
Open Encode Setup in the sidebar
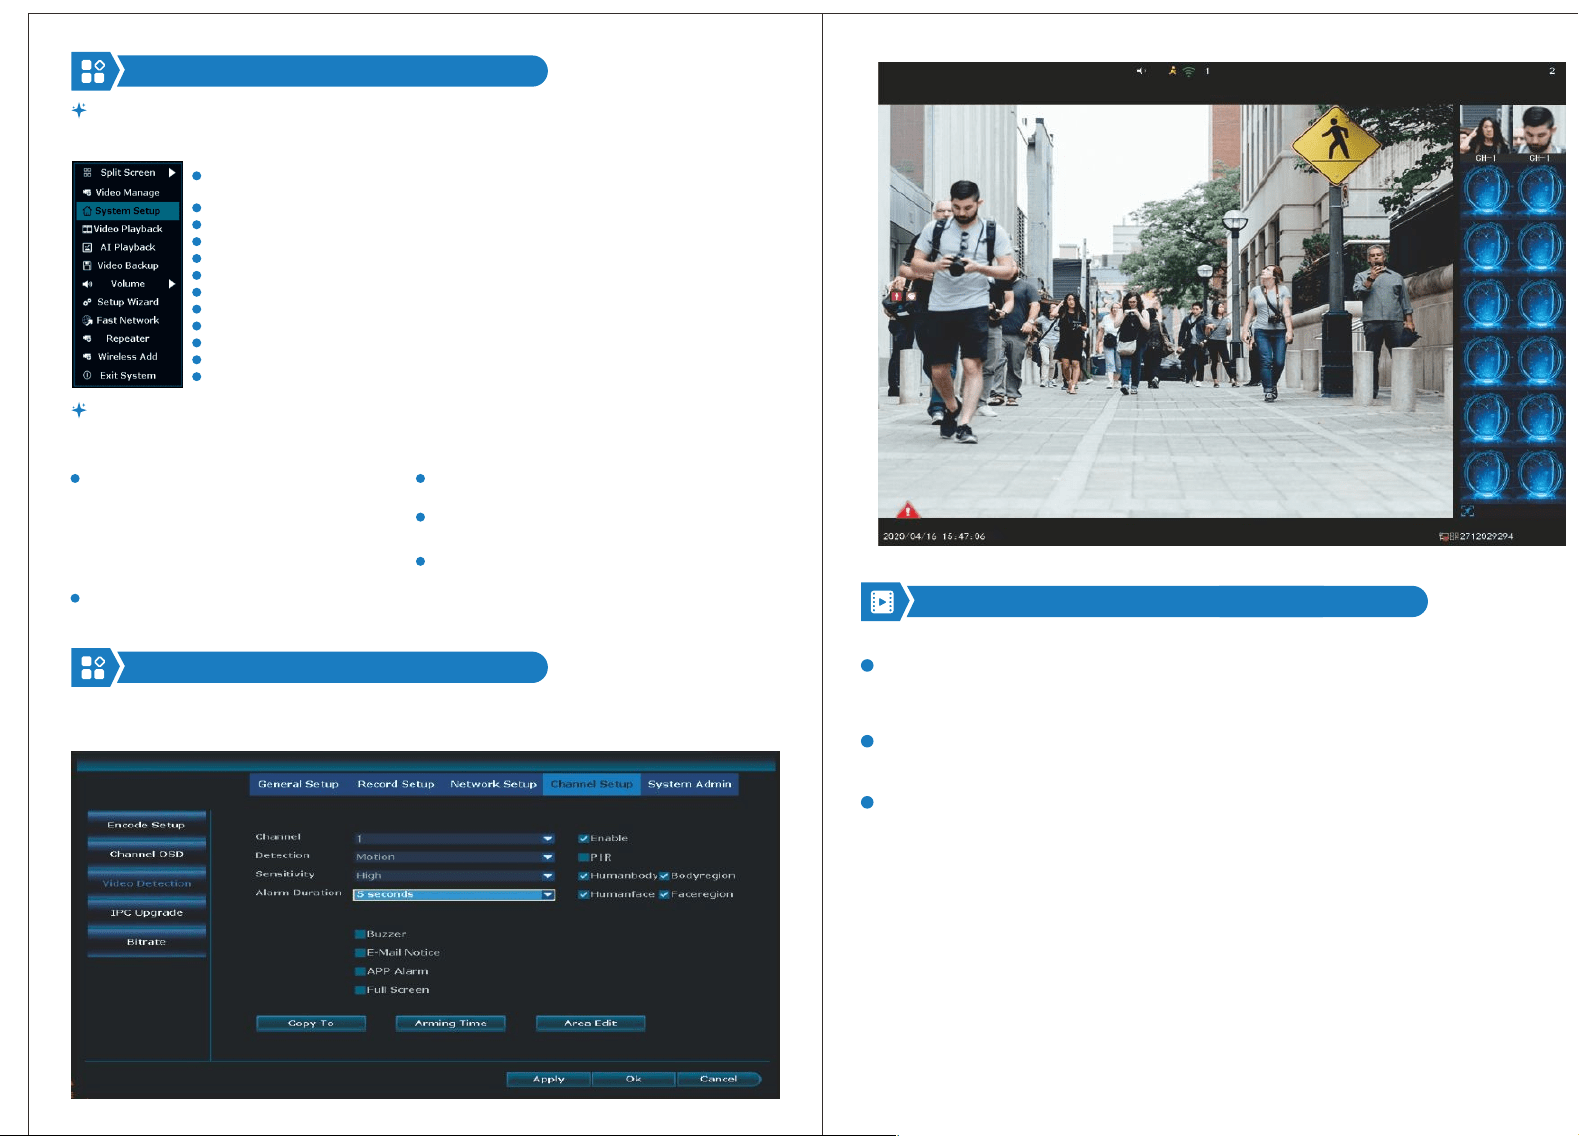pos(147,825)
